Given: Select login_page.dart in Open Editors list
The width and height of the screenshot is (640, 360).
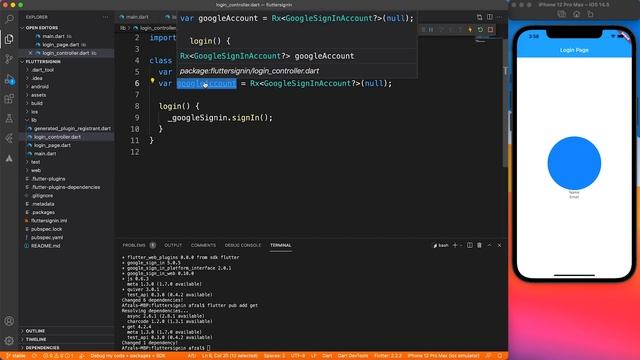Looking at the screenshot, I should (61, 44).
